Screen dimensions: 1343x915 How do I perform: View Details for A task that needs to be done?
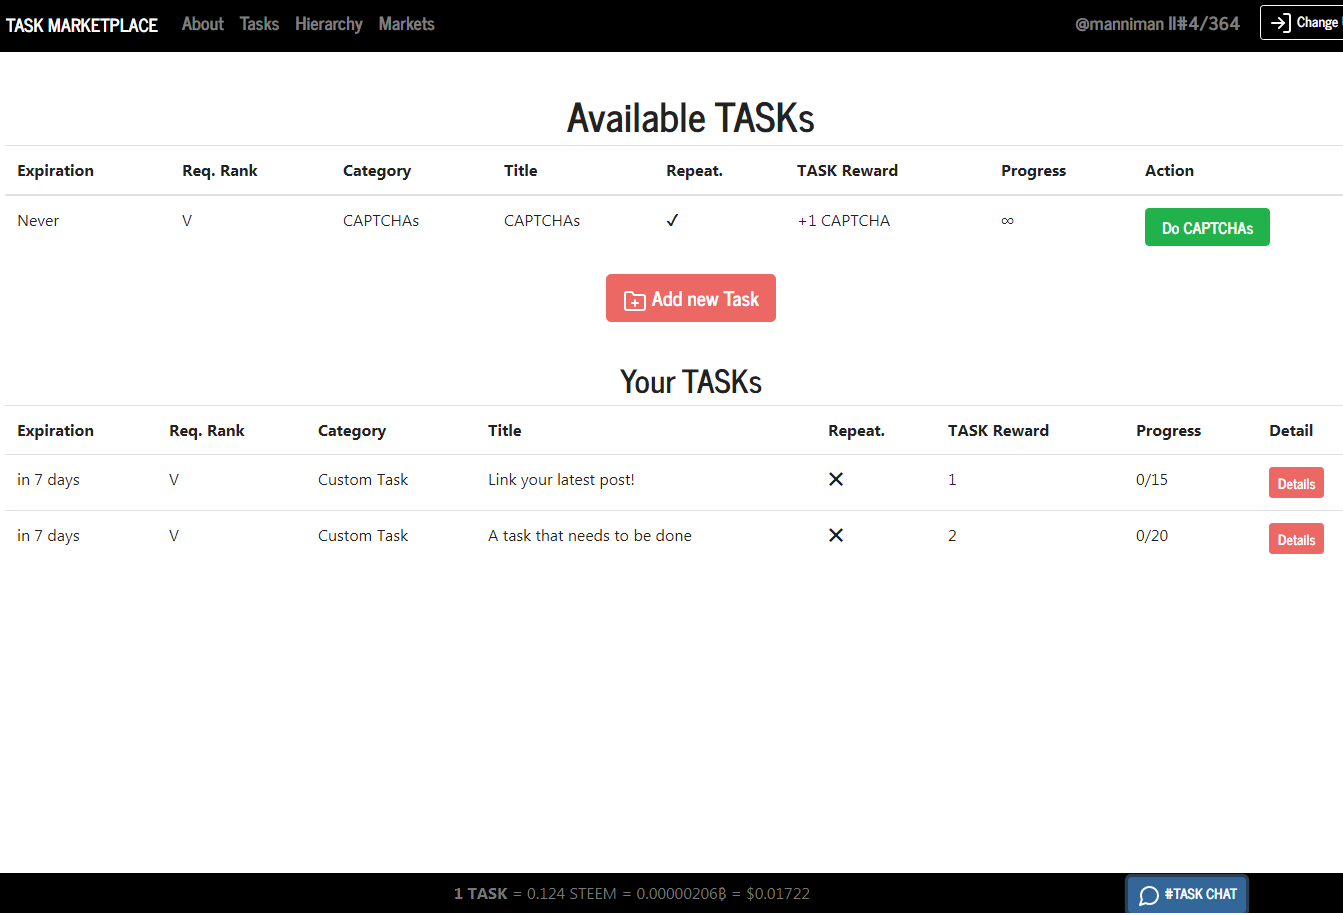pyautogui.click(x=1296, y=539)
